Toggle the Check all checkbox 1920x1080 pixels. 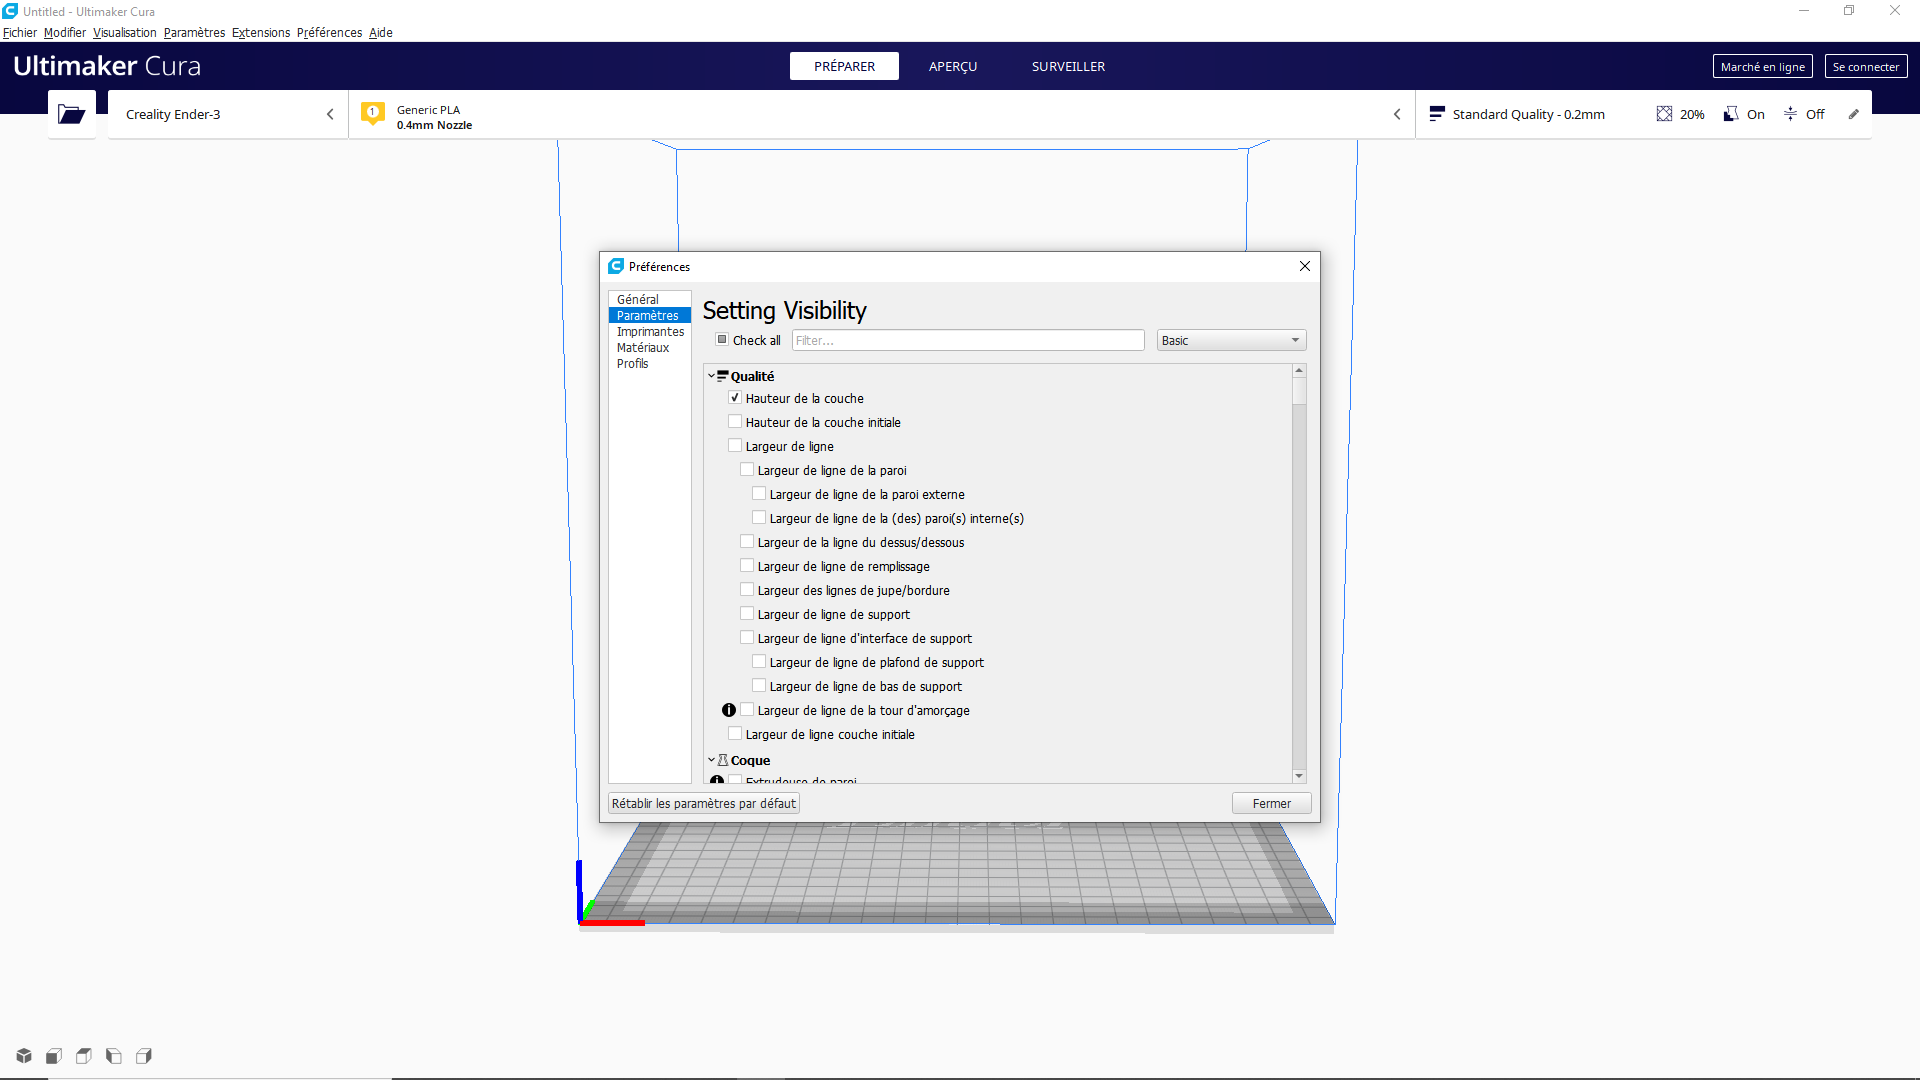[722, 340]
